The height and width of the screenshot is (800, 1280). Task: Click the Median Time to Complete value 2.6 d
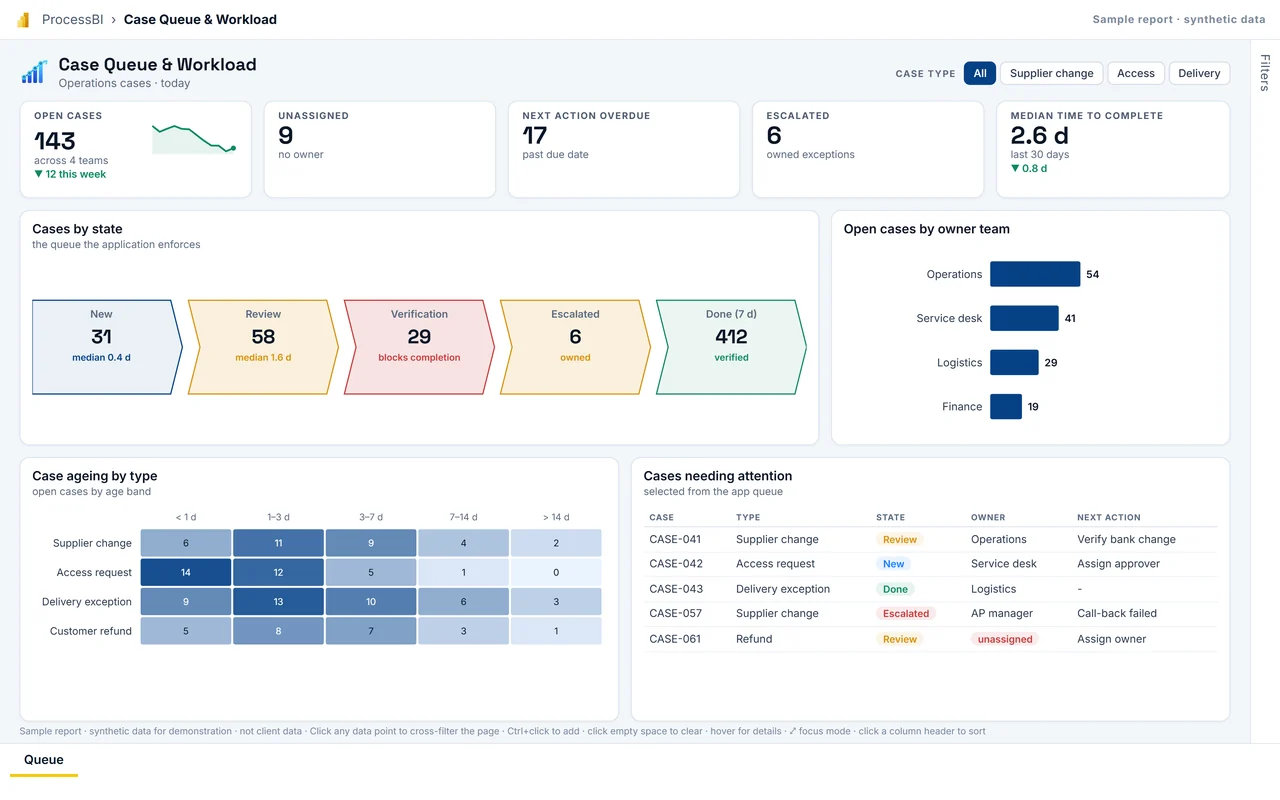[x=1040, y=135]
